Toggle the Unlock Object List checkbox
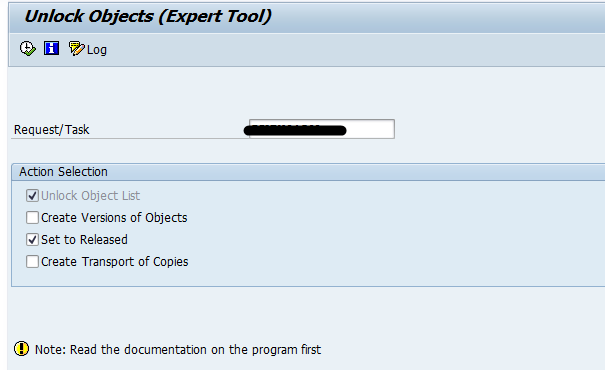Image resolution: width=605 pixels, height=370 pixels. 32,196
